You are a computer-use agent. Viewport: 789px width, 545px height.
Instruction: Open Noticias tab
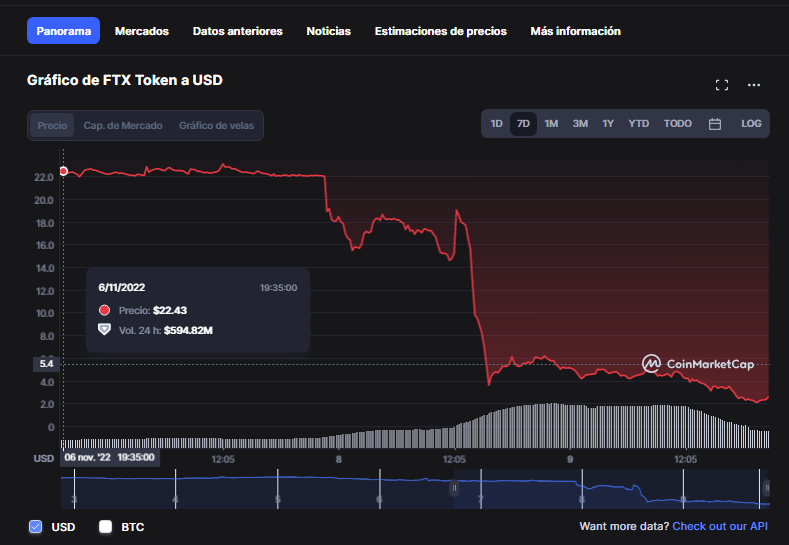(x=329, y=31)
